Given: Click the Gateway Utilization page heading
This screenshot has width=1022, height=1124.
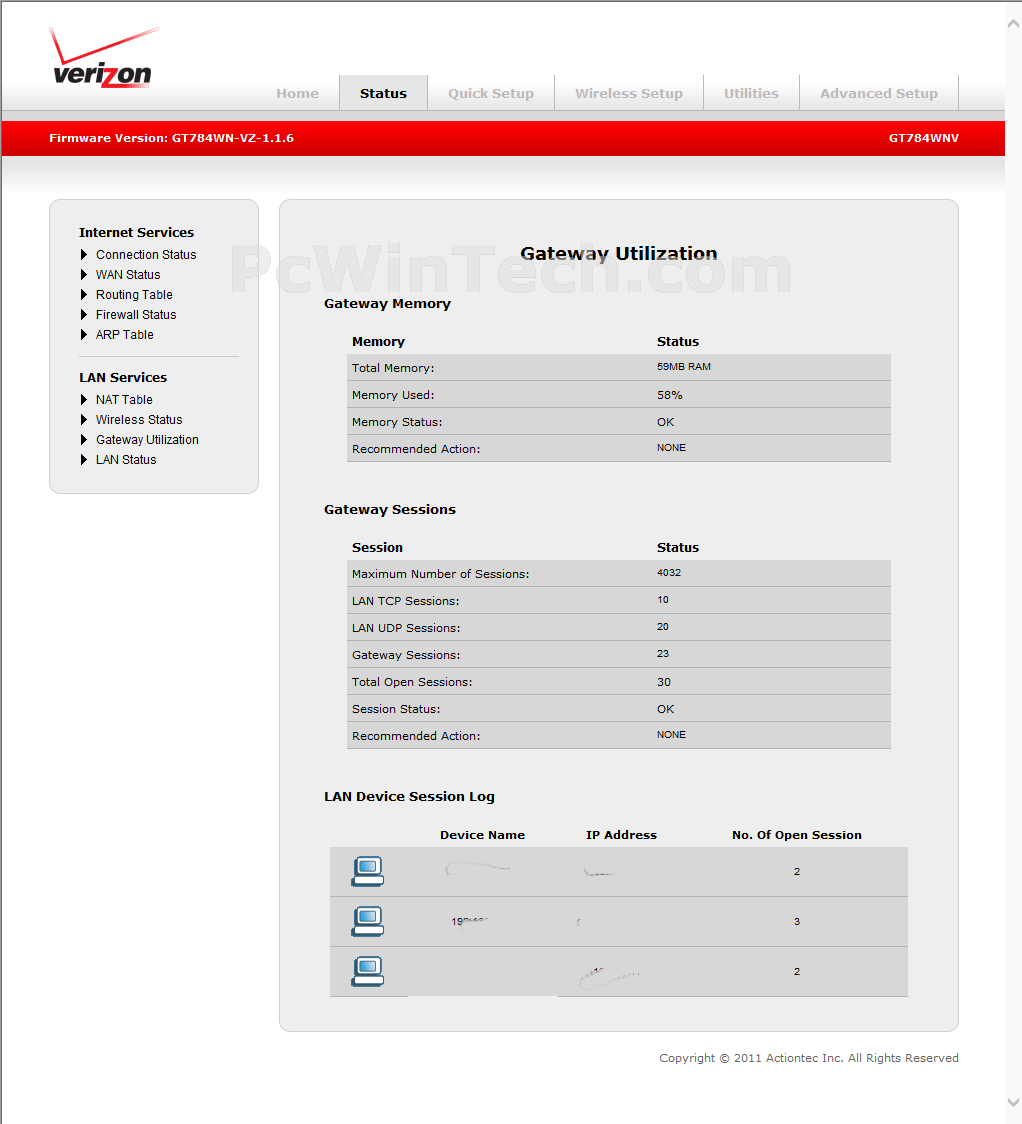Looking at the screenshot, I should tap(619, 254).
